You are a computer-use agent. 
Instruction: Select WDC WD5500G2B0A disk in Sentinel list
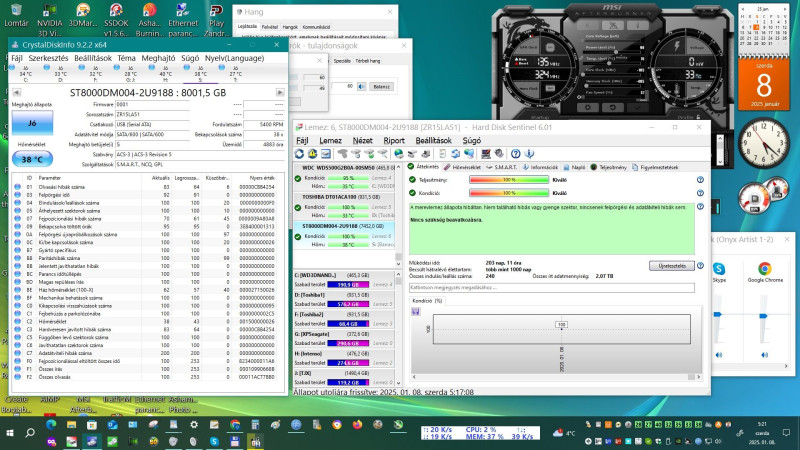point(343,177)
